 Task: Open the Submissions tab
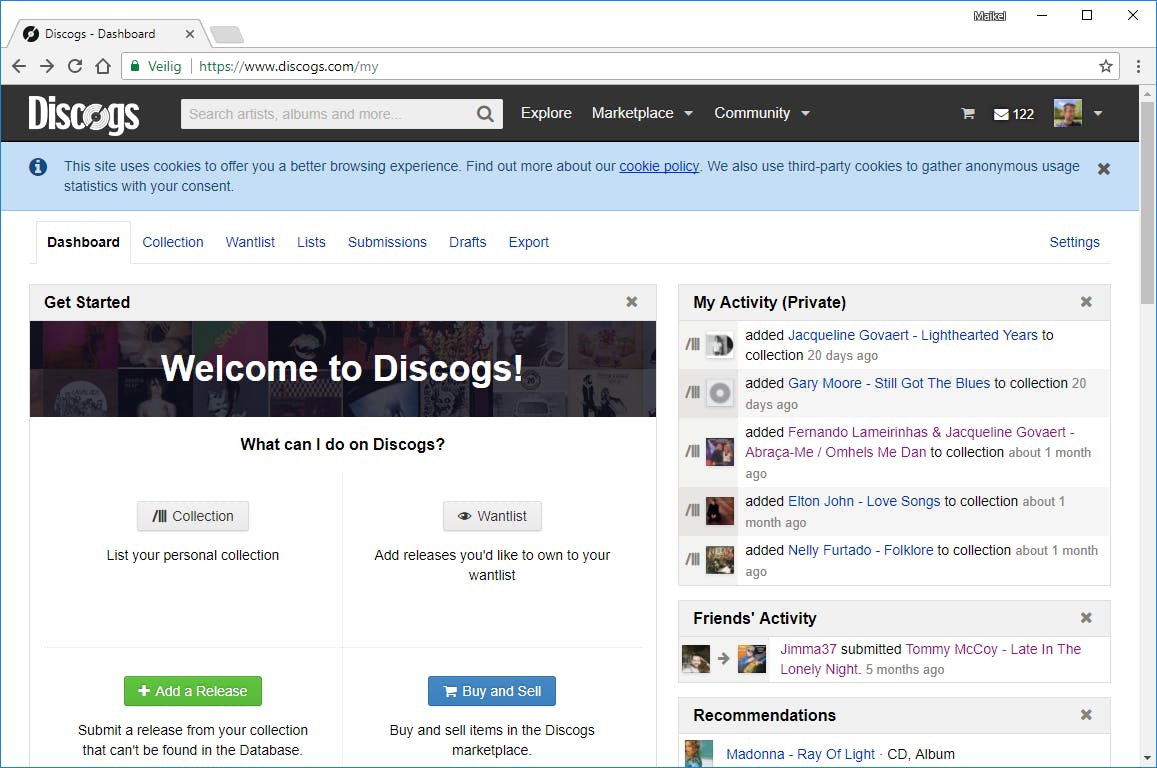coord(387,242)
